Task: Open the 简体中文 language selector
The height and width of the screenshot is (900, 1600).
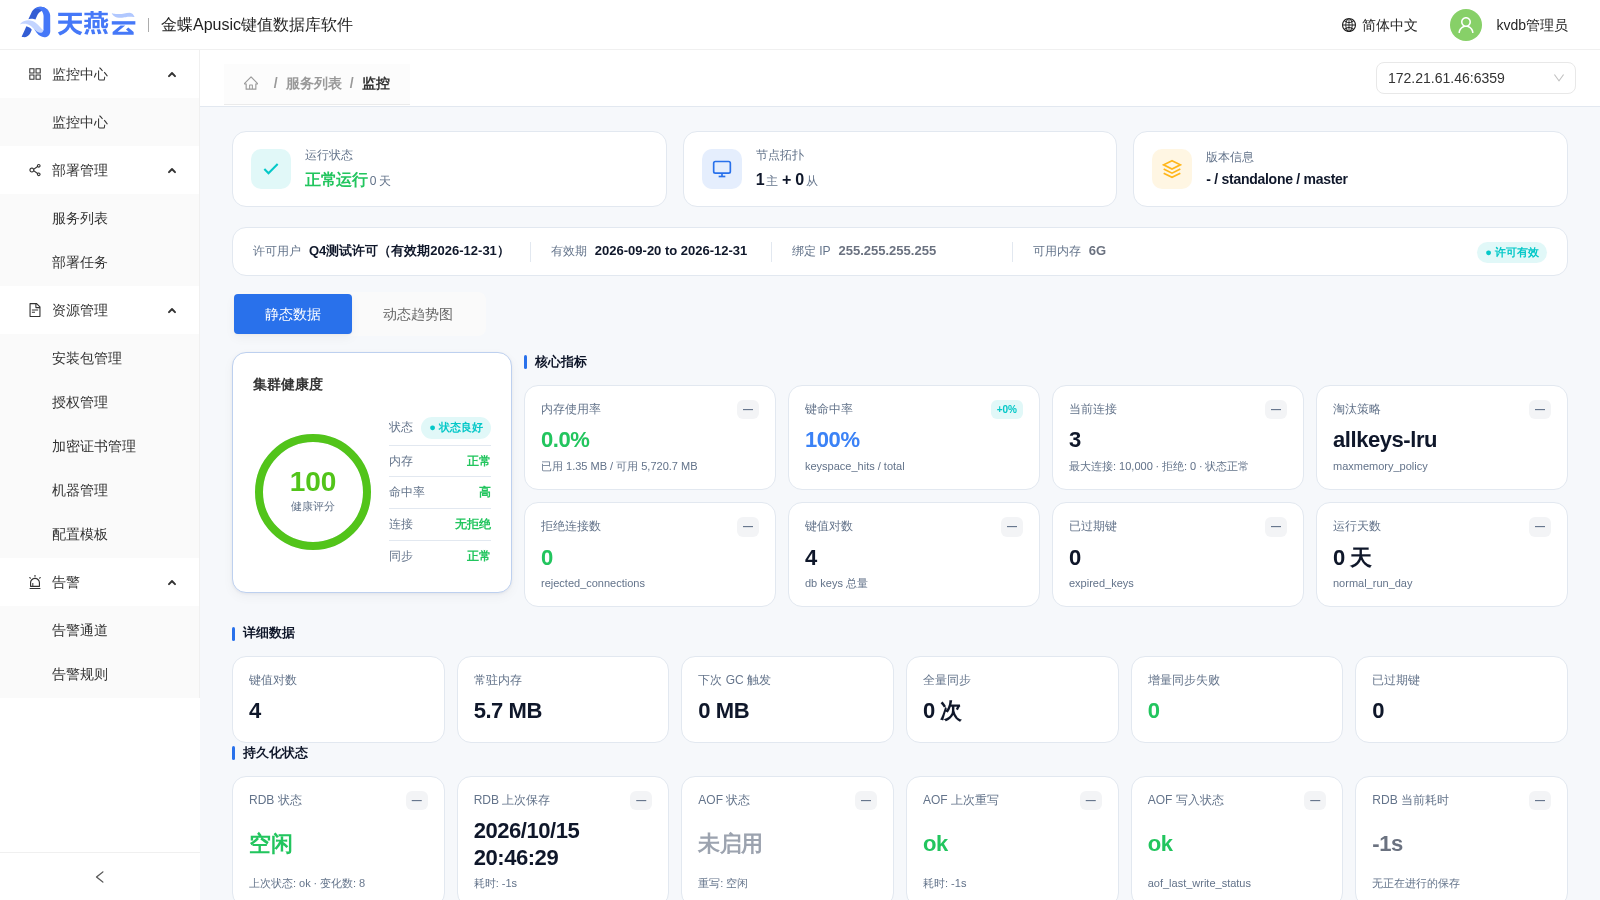Action: (1380, 25)
